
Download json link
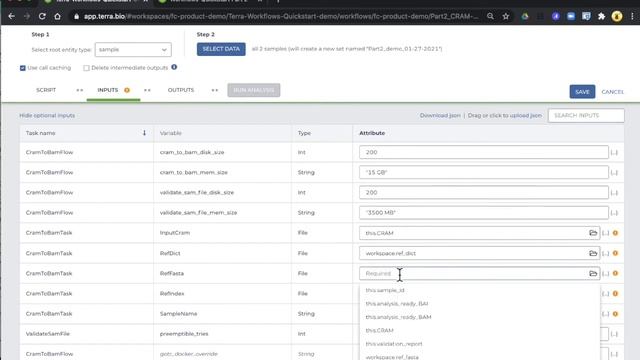(x=440, y=116)
